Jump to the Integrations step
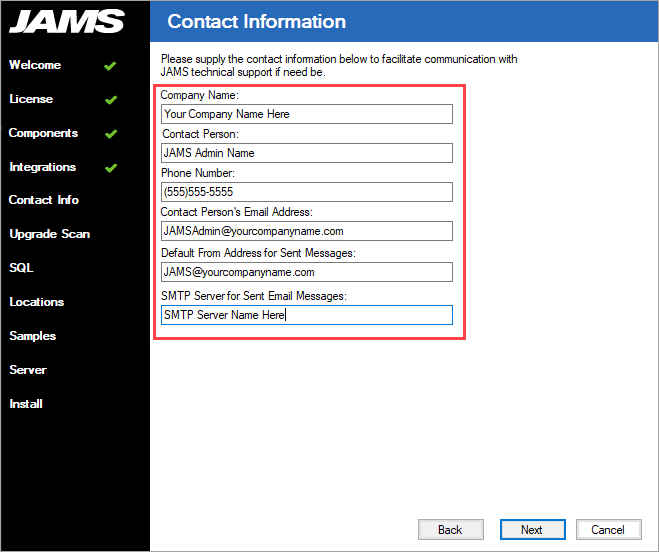659x552 pixels. (42, 167)
